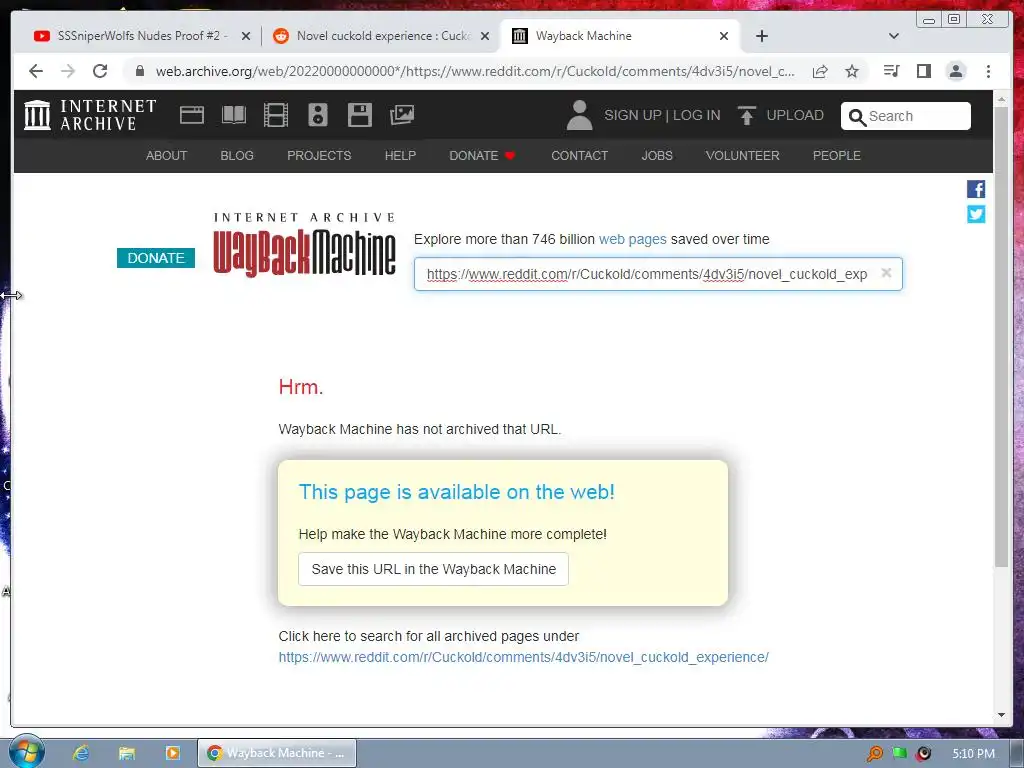This screenshot has width=1024, height=768.
Task: Open the Audio (speaker) archive icon
Action: [x=318, y=116]
